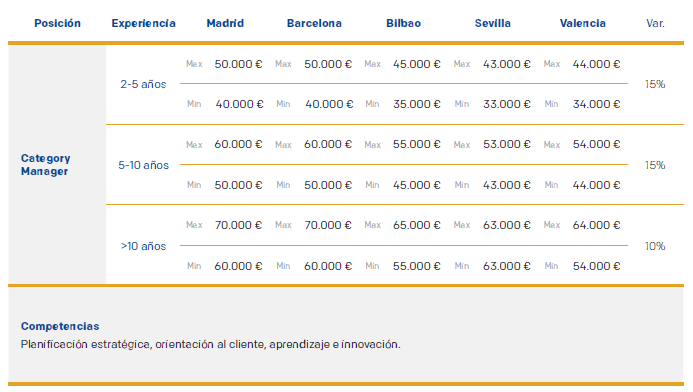Click the Madrid column header

[225, 23]
